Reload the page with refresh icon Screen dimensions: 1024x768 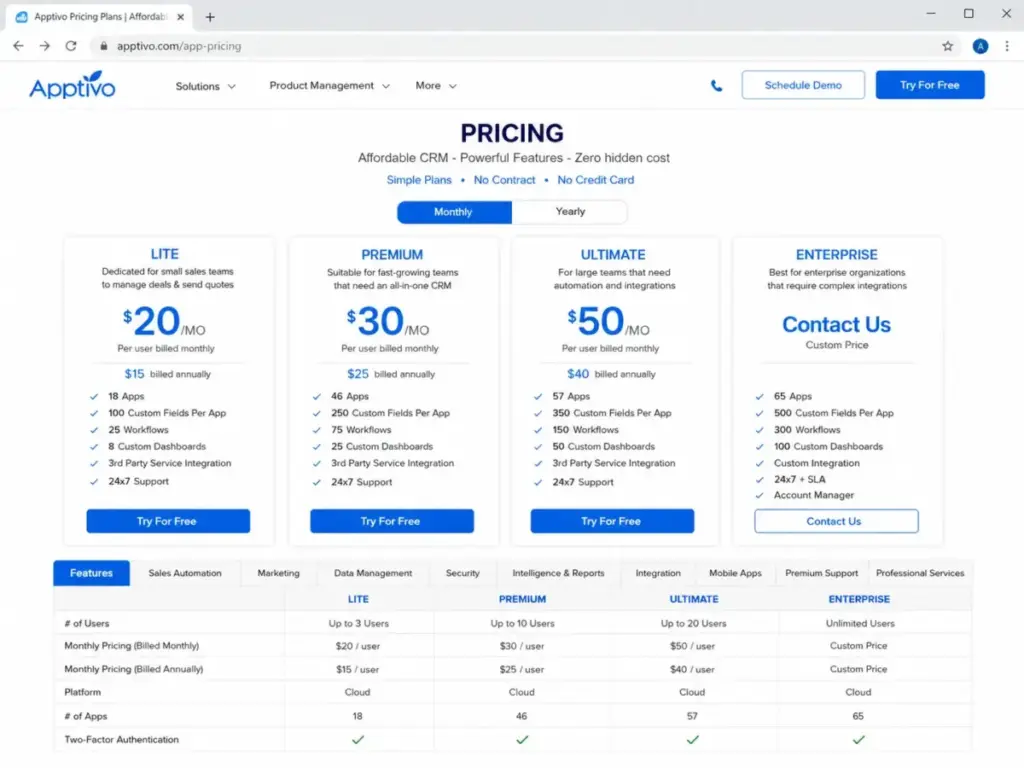[71, 46]
